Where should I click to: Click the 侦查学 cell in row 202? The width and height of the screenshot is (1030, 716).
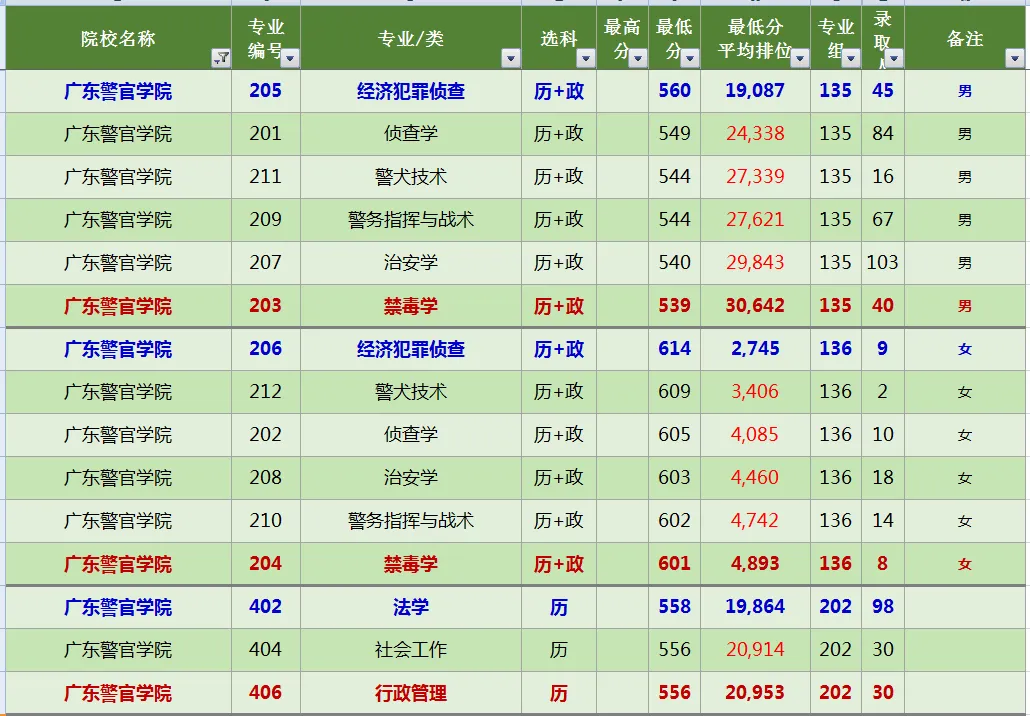[411, 435]
